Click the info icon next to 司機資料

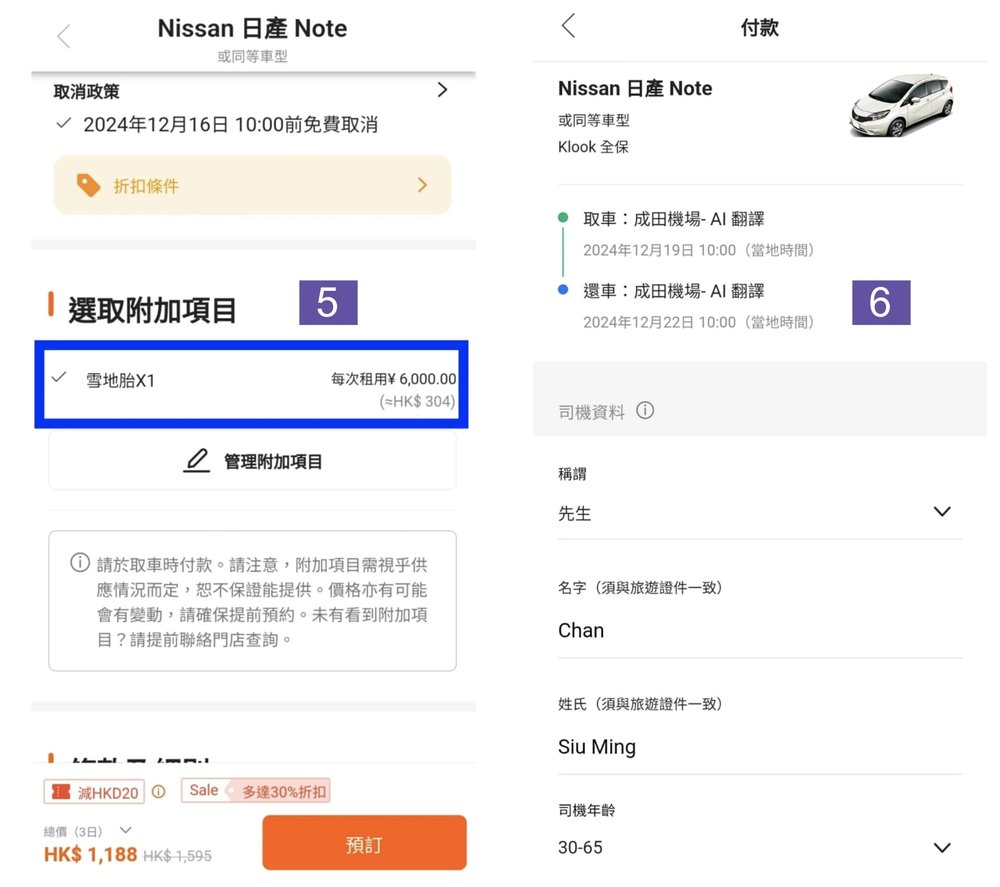[x=644, y=410]
